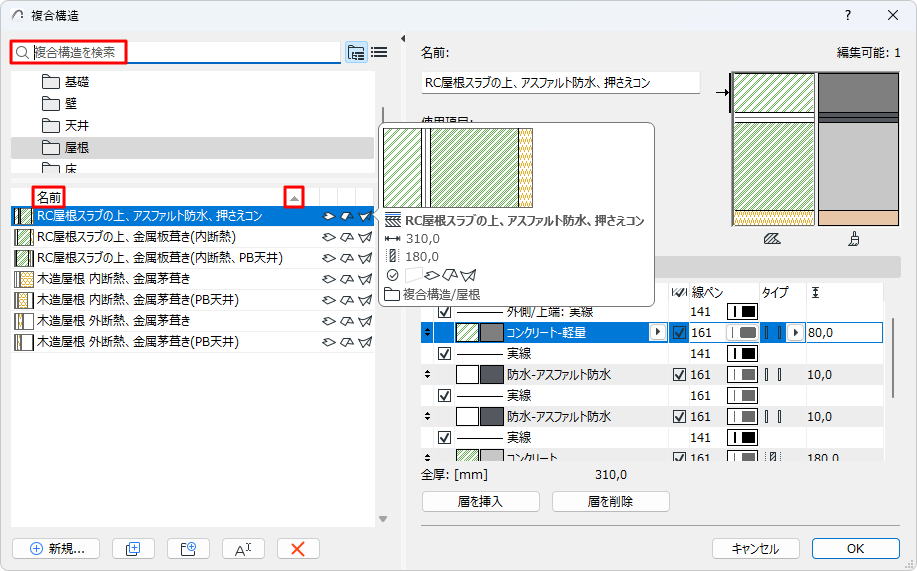This screenshot has height=571, width=917.
Task: Click shell icon on selected RC屋根スラブ アスファルト防水 row
Action: click(x=365, y=216)
